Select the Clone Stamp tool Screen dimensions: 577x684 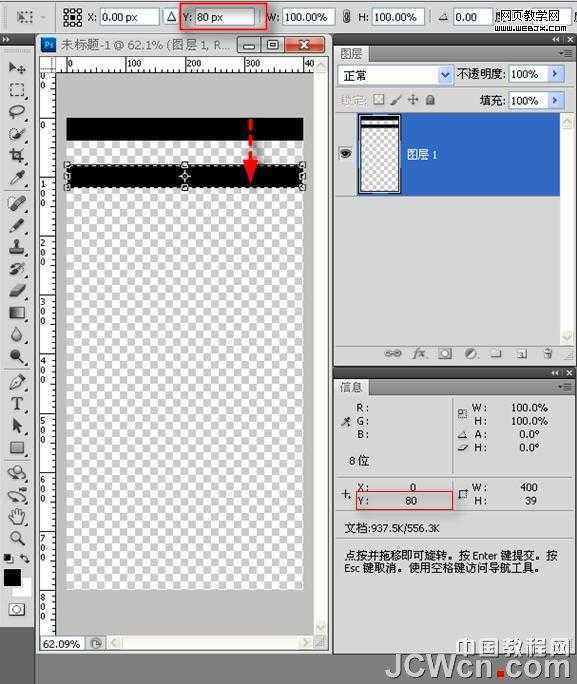(17, 247)
